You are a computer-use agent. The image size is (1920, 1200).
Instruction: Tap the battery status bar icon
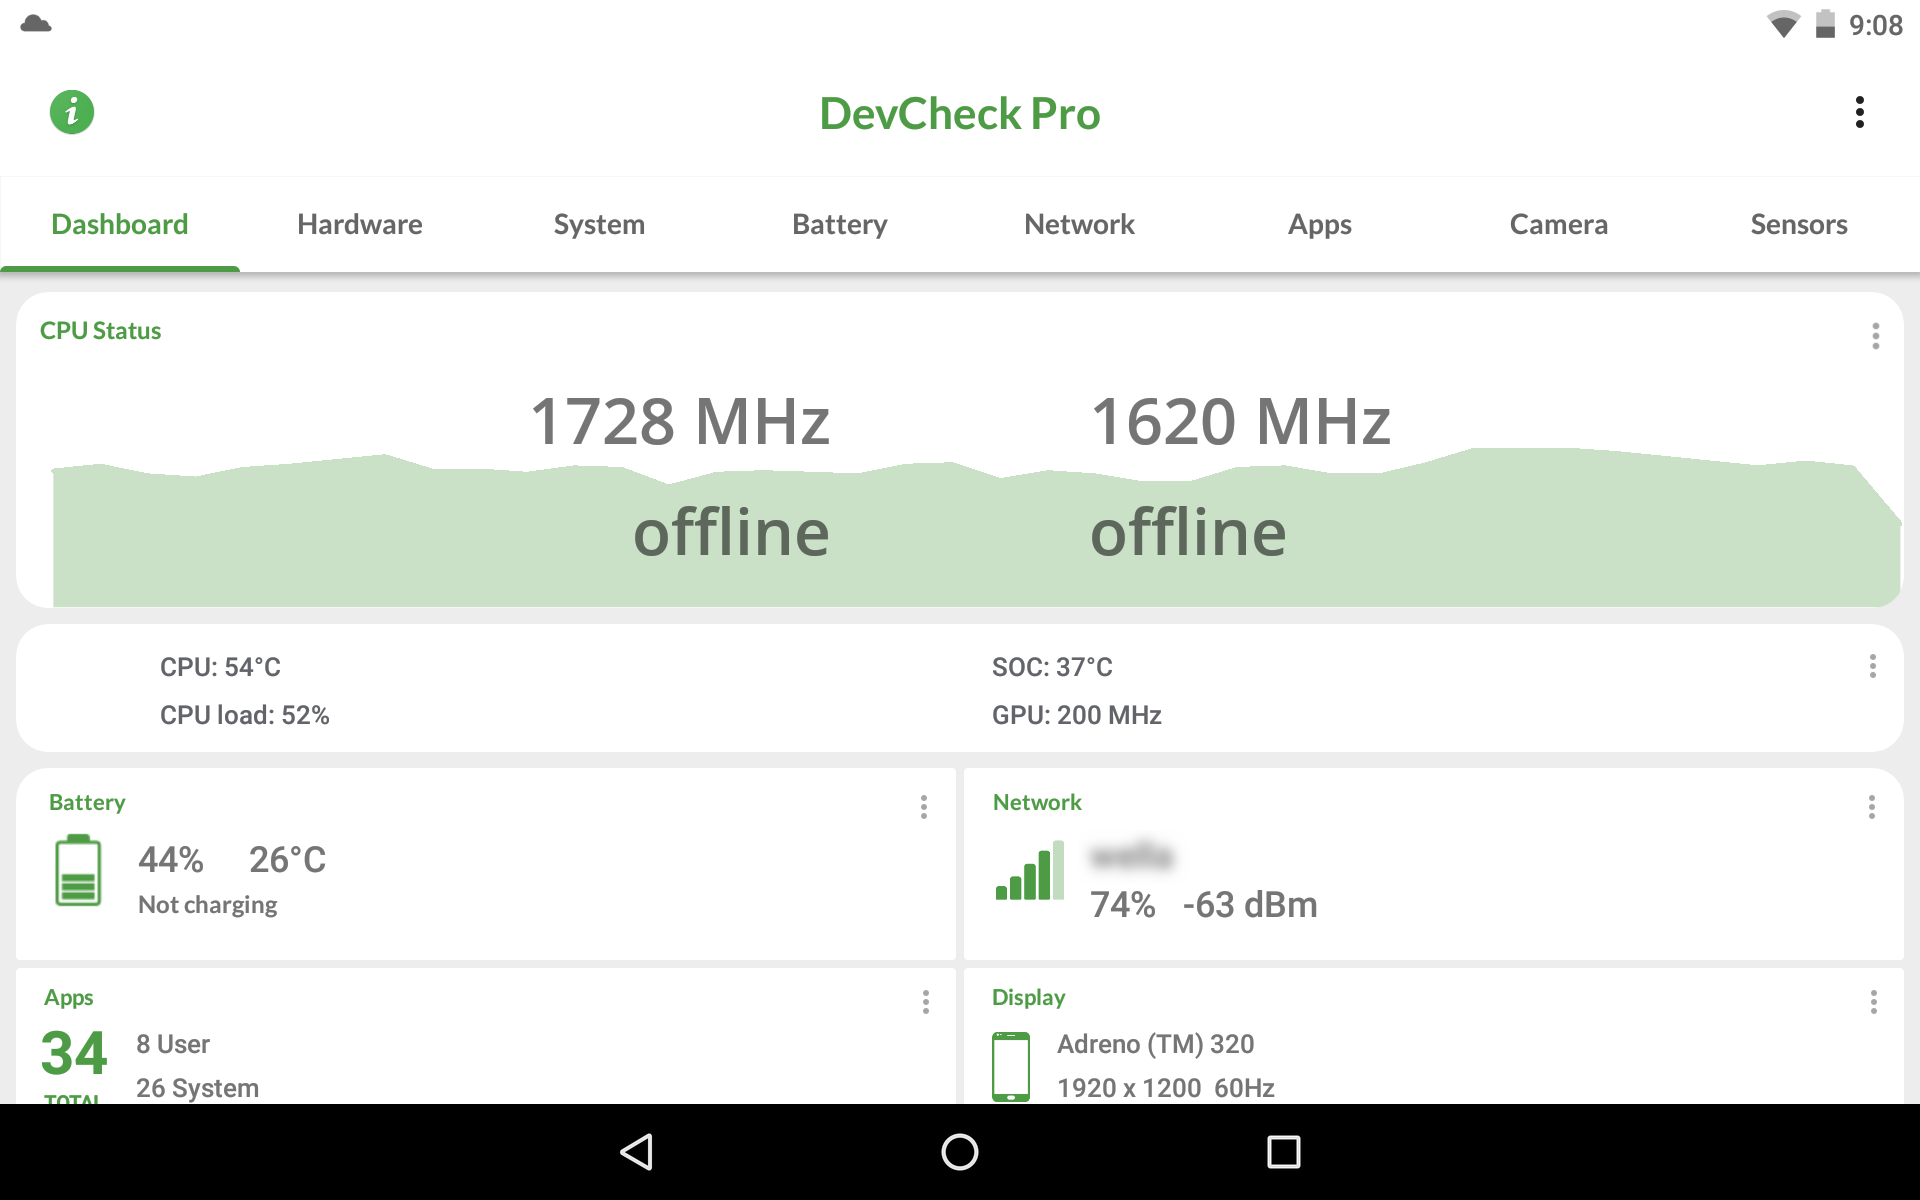pos(1826,26)
